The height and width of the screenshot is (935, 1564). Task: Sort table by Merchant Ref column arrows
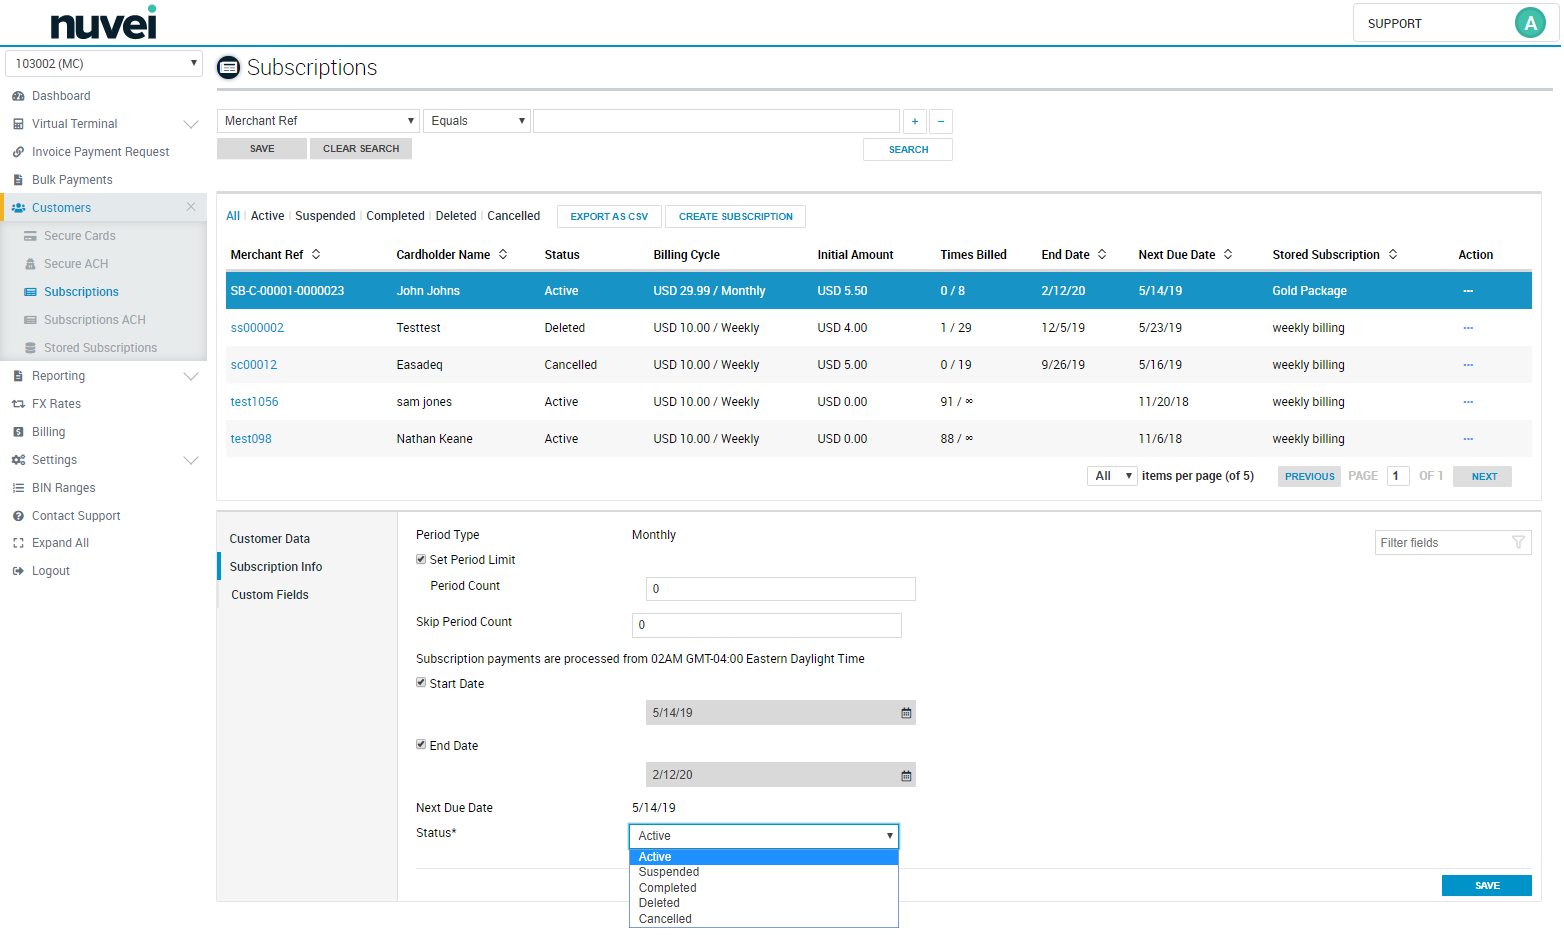[x=316, y=255]
